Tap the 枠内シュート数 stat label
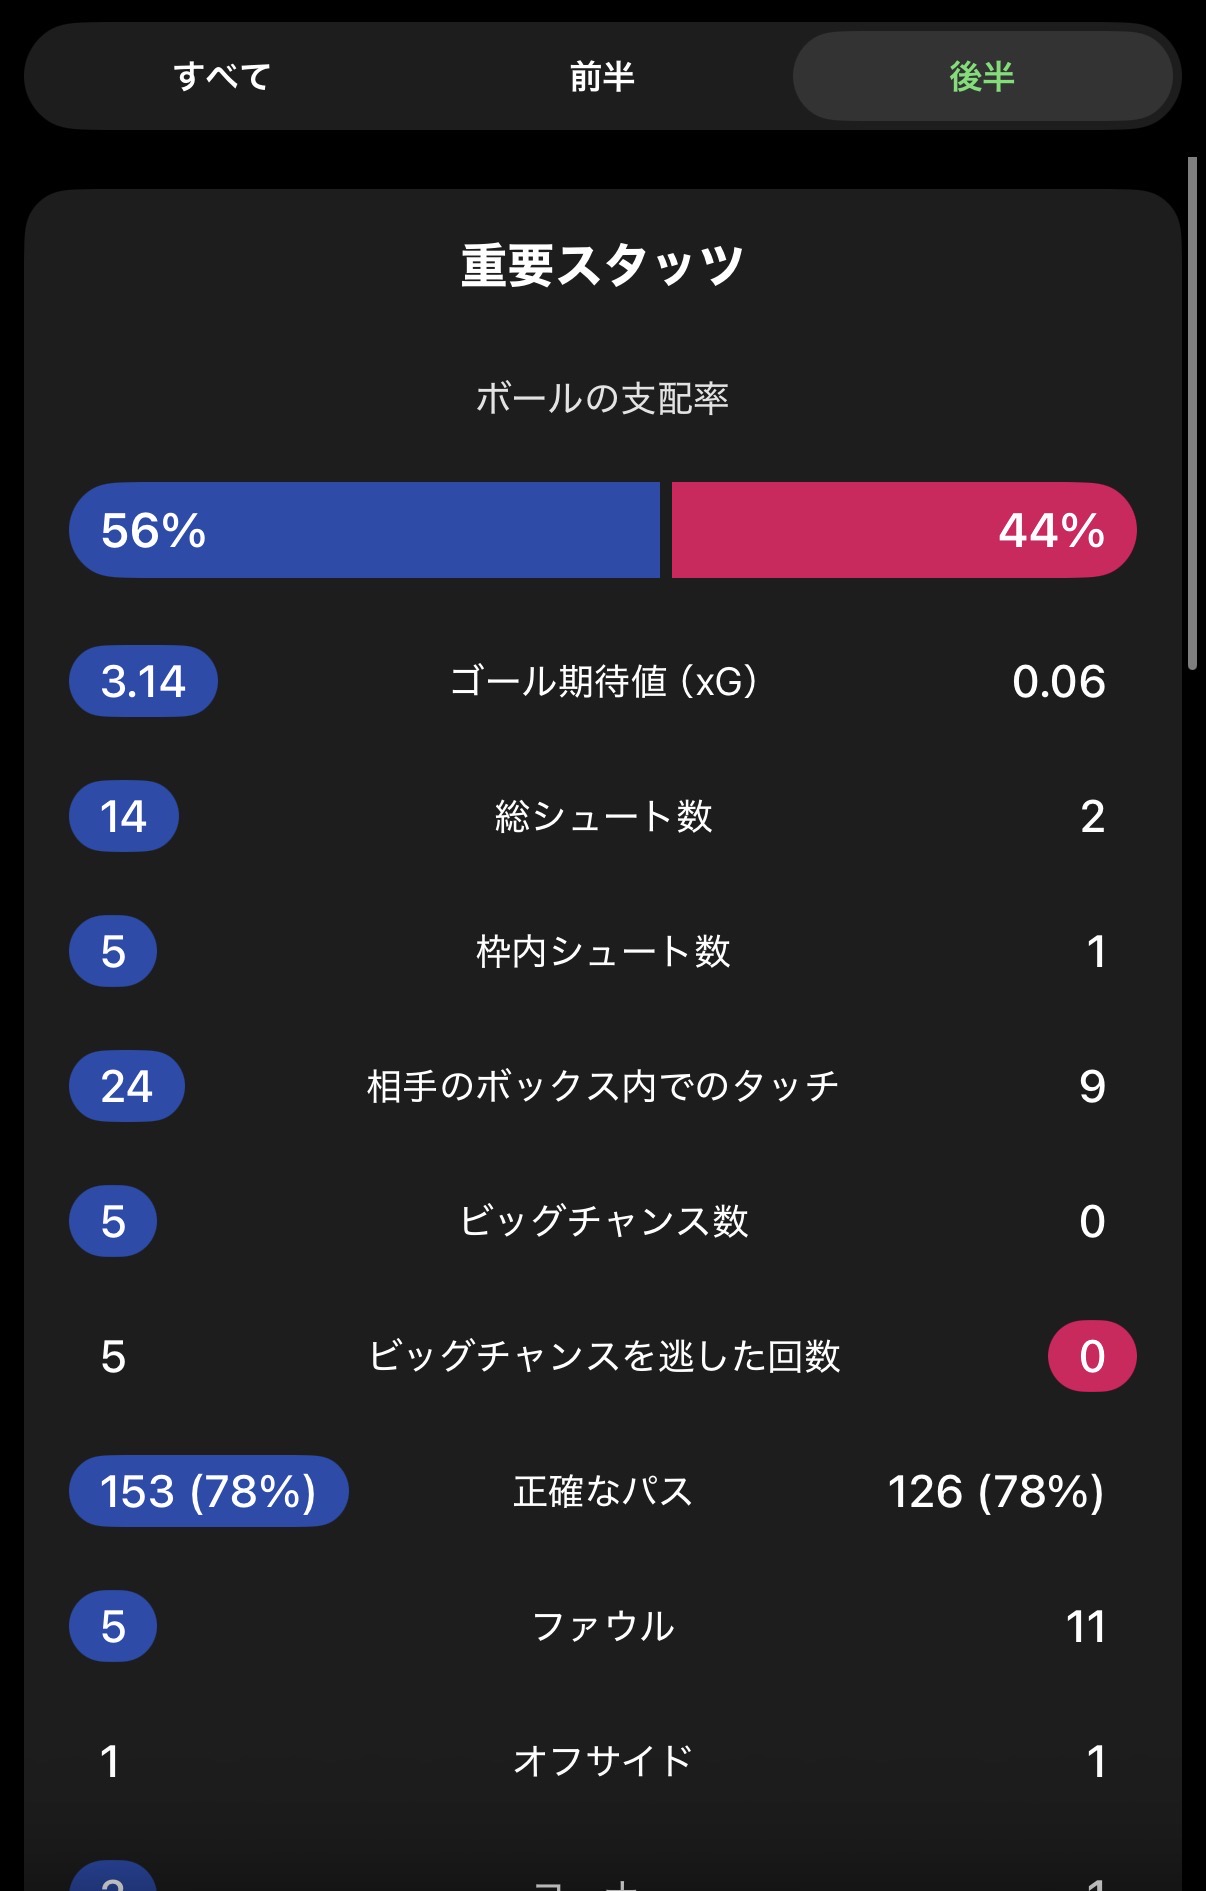Viewport: 1206px width, 1891px height. click(602, 952)
